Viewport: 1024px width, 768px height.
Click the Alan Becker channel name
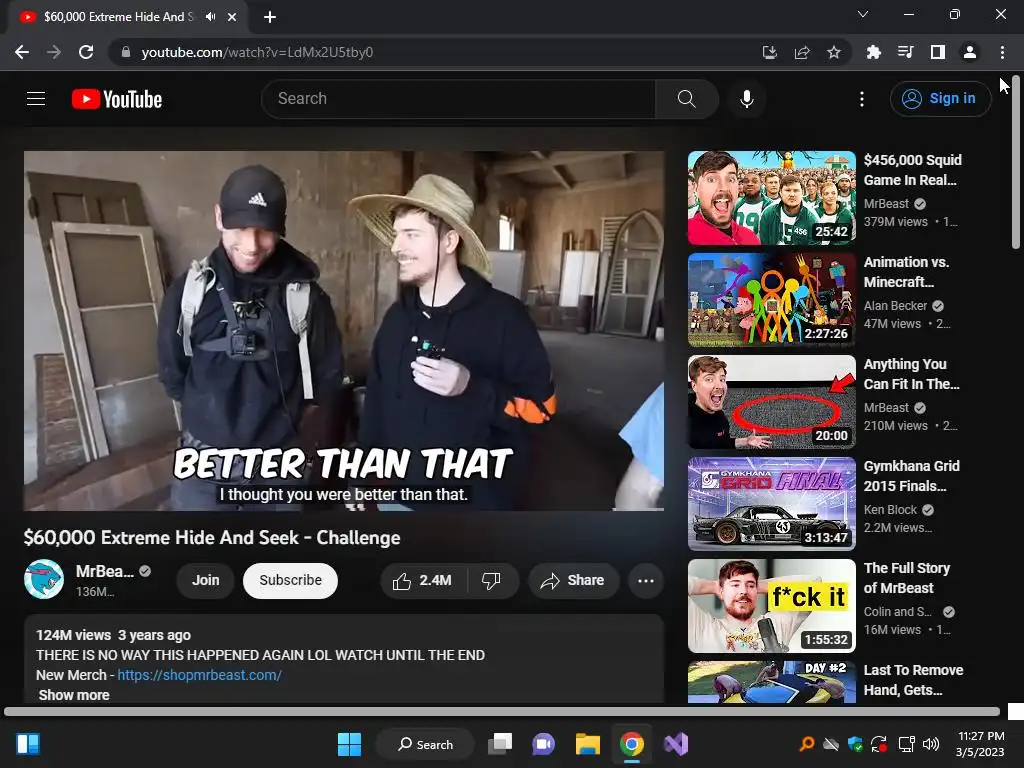pyautogui.click(x=895, y=306)
